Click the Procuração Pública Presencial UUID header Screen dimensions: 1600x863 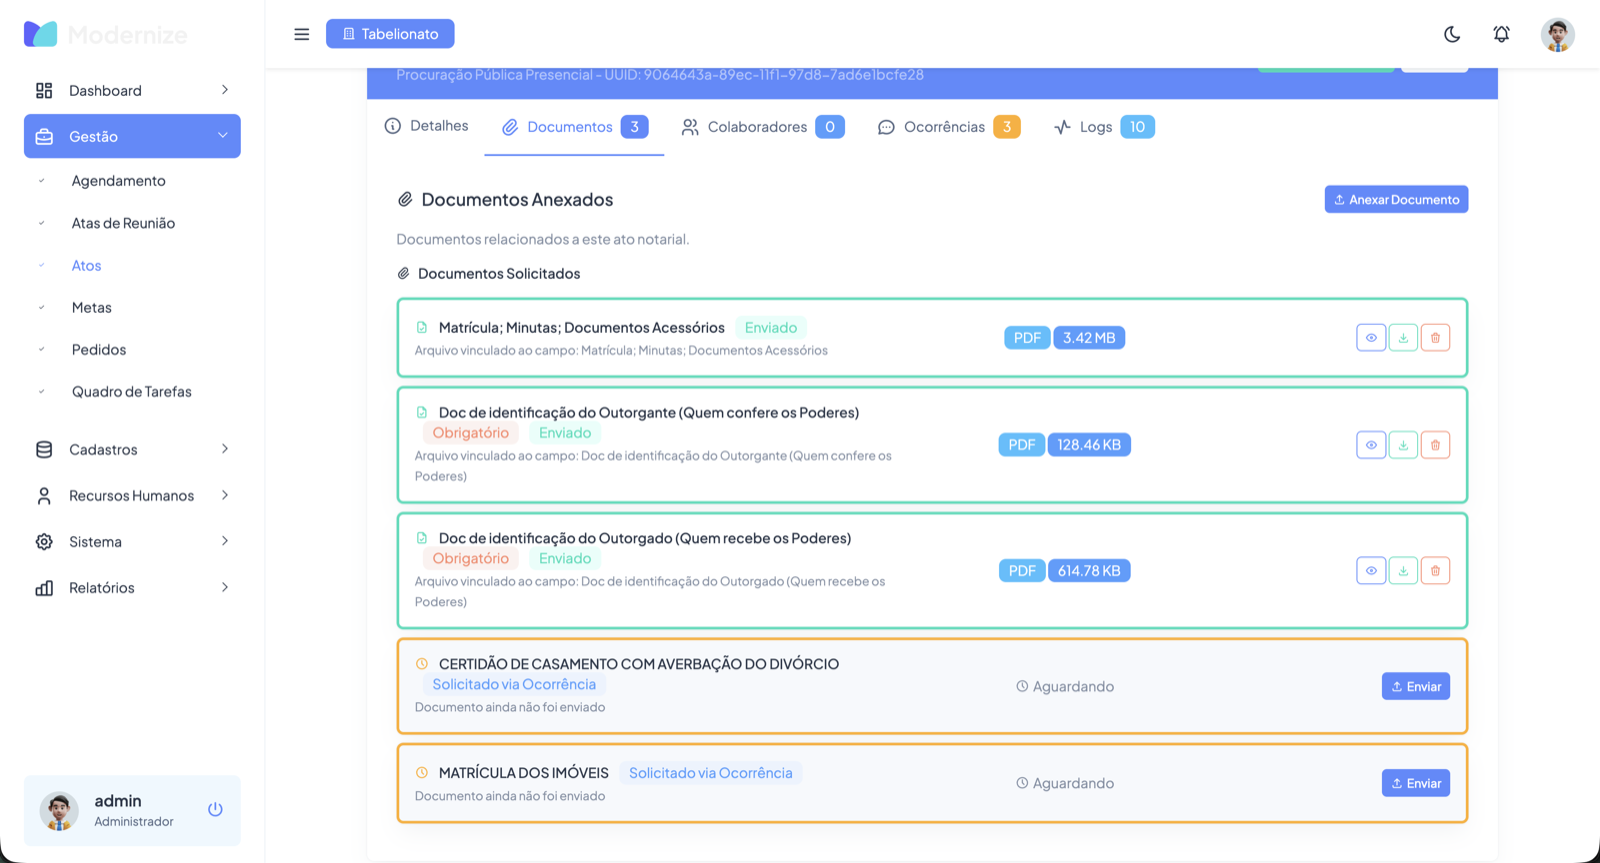coord(660,75)
